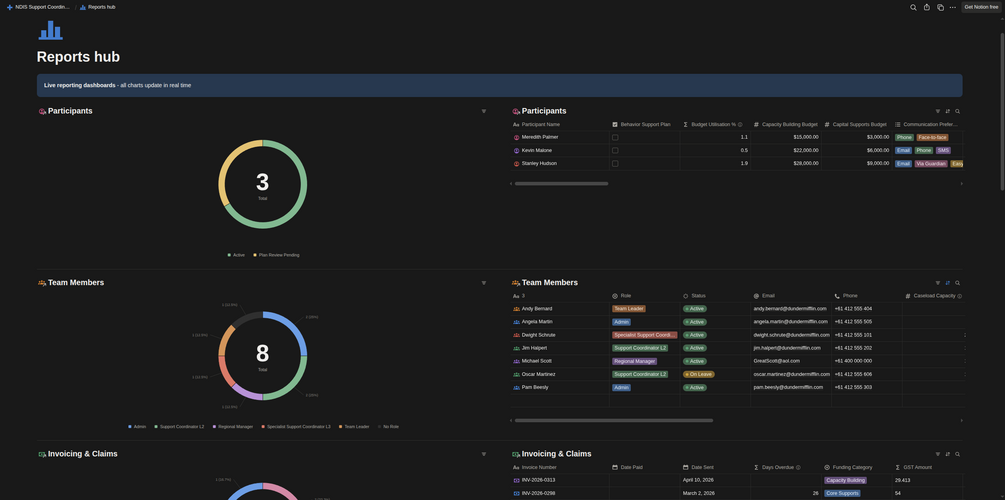Open the Funding Category column header menu
The image size is (1005, 500).
856,467
